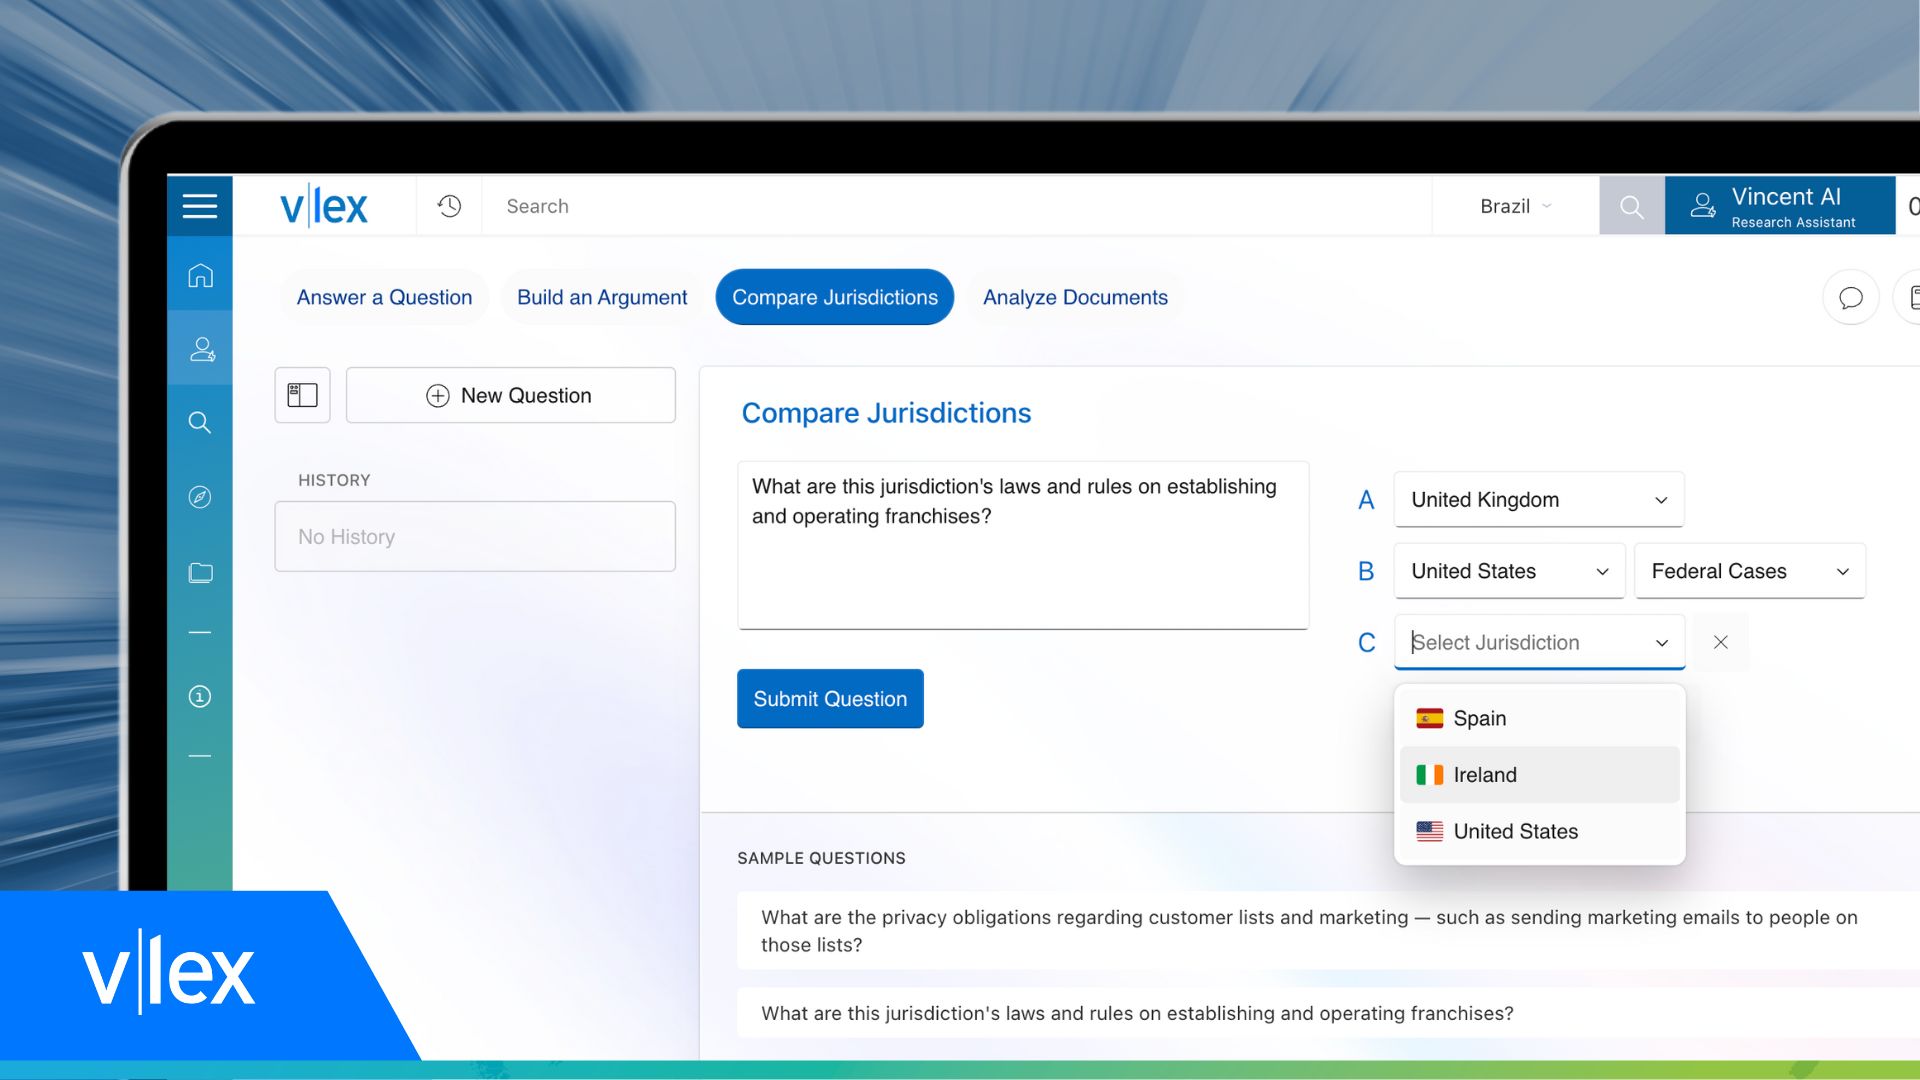The width and height of the screenshot is (1920, 1080).
Task: Click the home icon in sidebar
Action: 200,275
